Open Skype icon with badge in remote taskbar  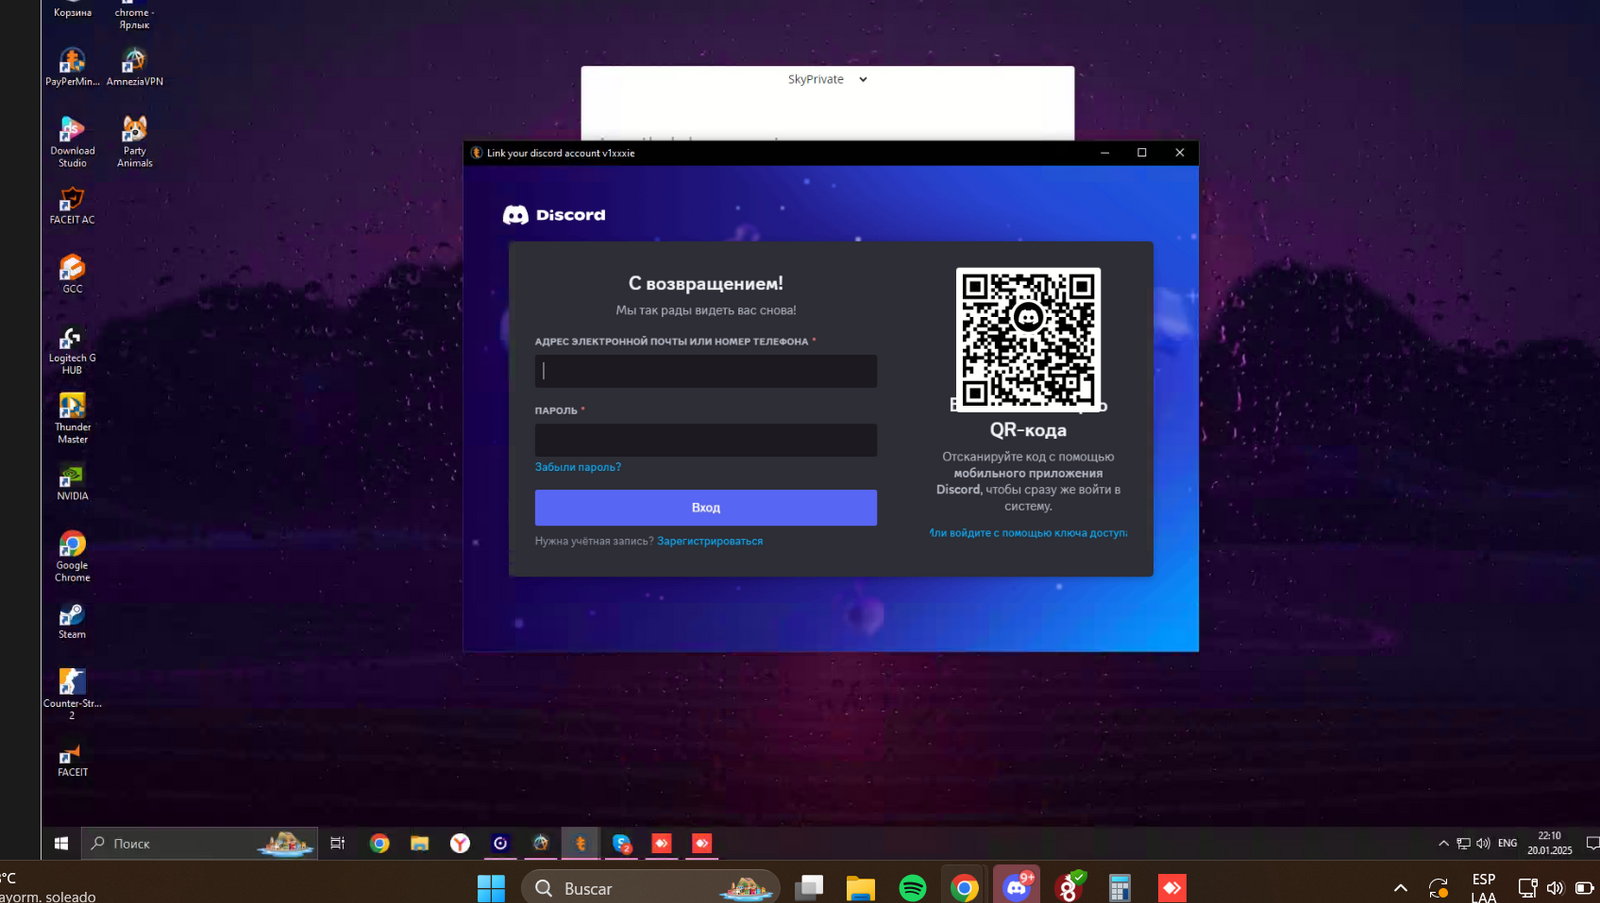click(621, 843)
